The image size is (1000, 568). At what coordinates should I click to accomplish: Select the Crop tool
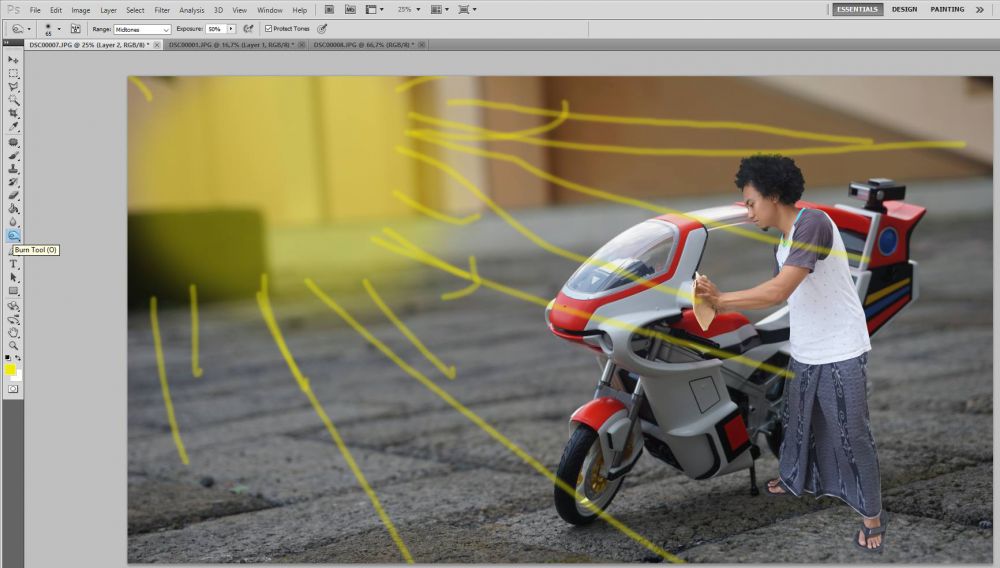pyautogui.click(x=13, y=113)
